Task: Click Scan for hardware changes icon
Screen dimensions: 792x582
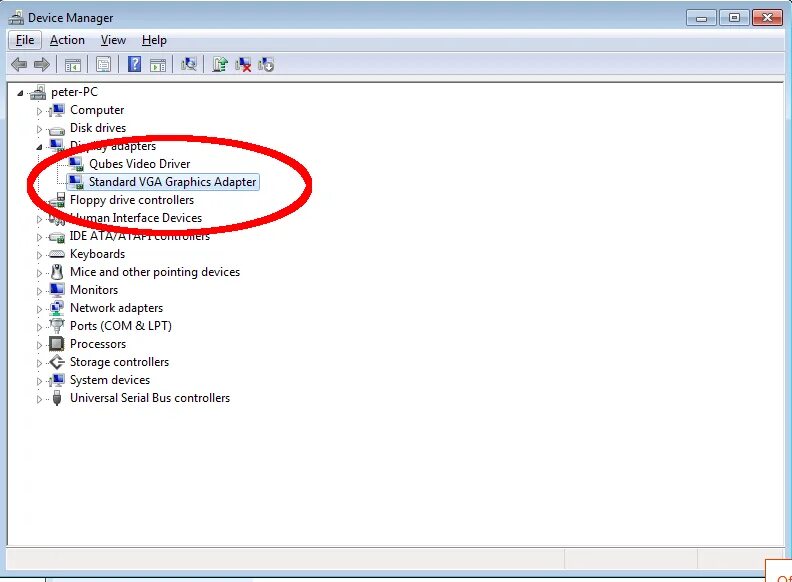Action: pos(189,64)
